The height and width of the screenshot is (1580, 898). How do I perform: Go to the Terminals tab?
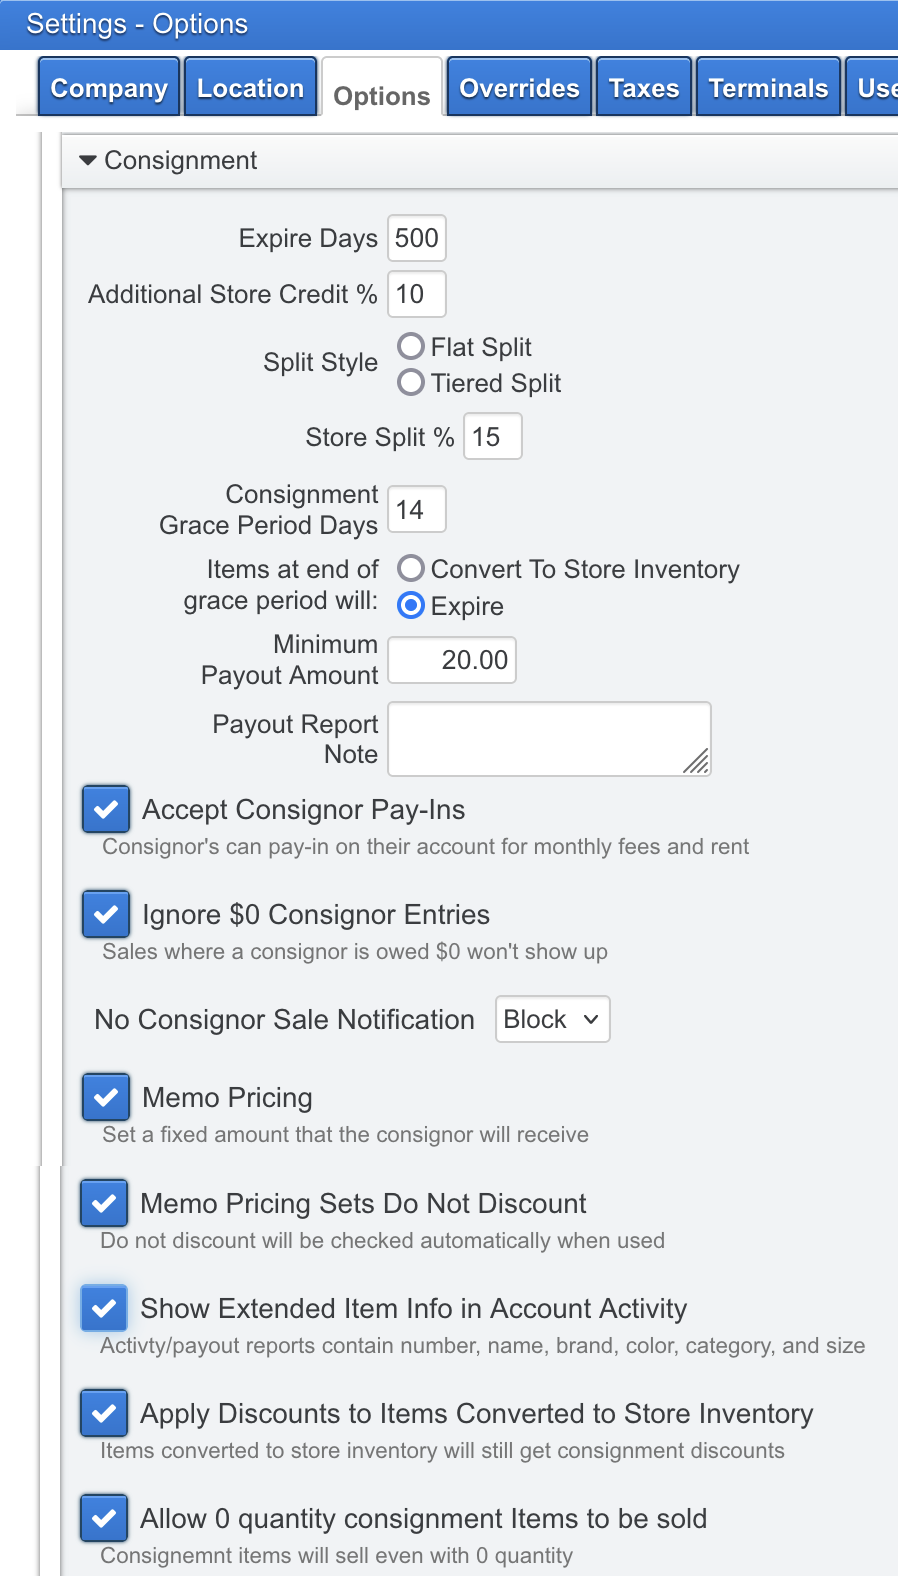tap(767, 87)
